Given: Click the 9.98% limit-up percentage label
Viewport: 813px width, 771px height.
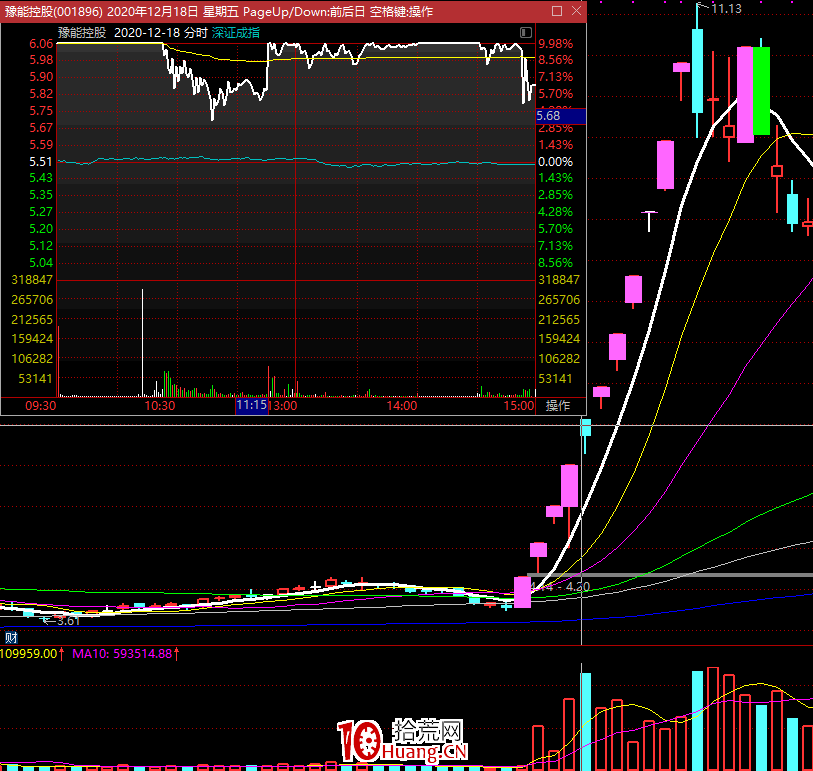Looking at the screenshot, I should click(555, 44).
